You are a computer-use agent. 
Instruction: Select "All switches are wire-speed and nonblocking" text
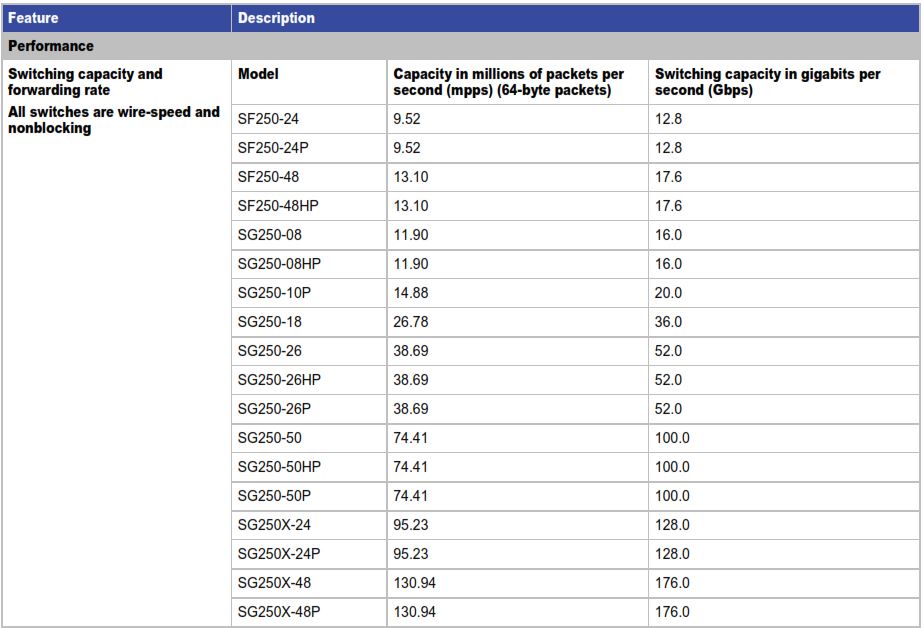pos(114,120)
